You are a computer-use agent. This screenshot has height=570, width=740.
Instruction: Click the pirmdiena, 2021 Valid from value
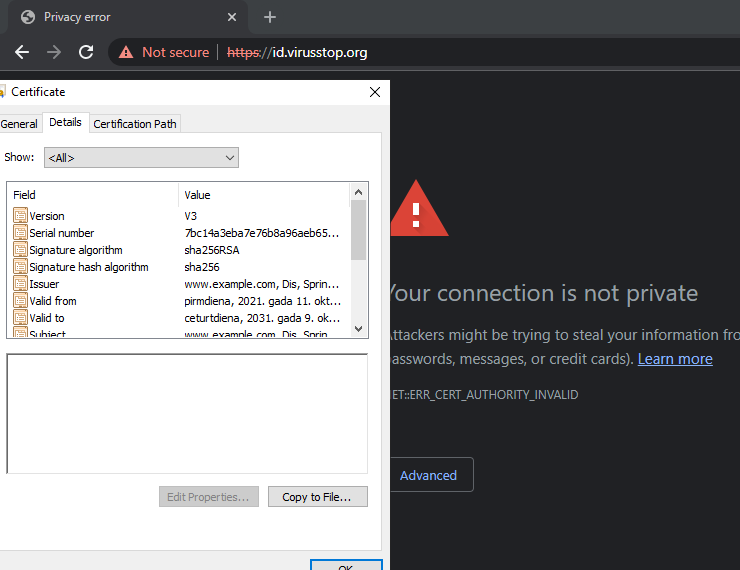click(x=262, y=301)
